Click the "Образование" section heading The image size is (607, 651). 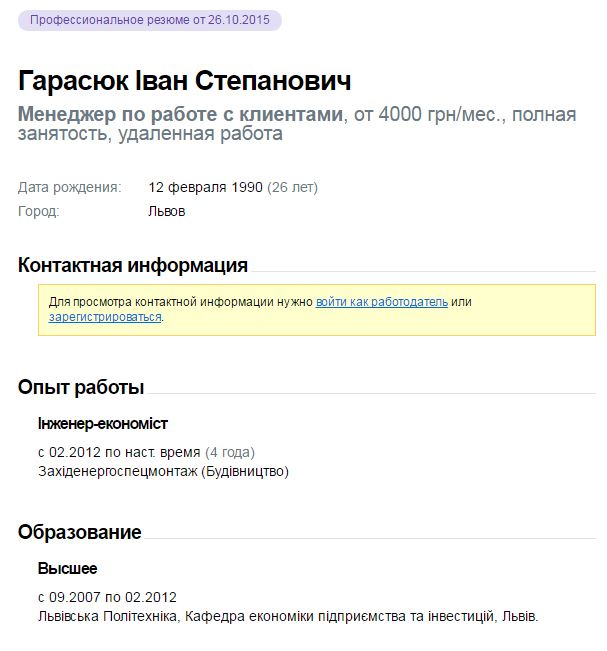[x=80, y=532]
